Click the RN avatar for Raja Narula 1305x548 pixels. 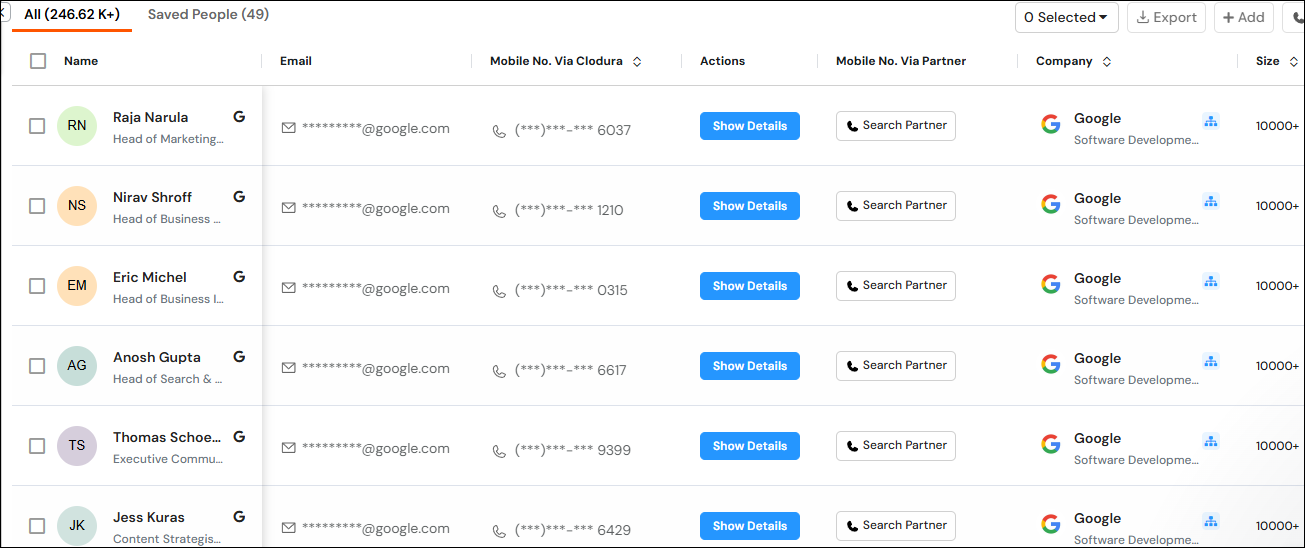coord(77,126)
